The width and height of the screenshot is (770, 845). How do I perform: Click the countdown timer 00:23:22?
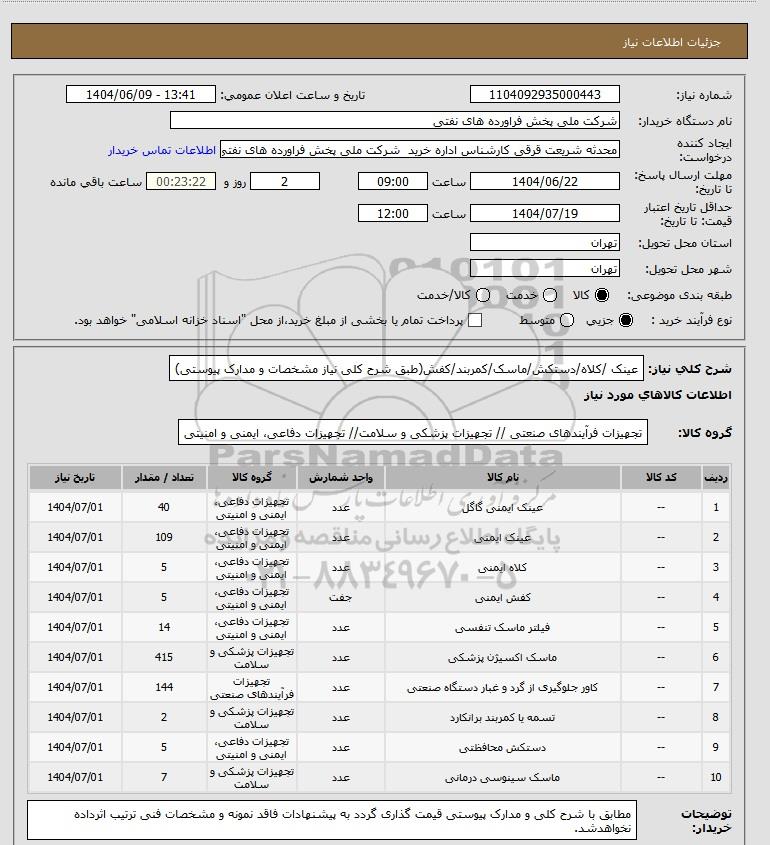[x=181, y=182]
